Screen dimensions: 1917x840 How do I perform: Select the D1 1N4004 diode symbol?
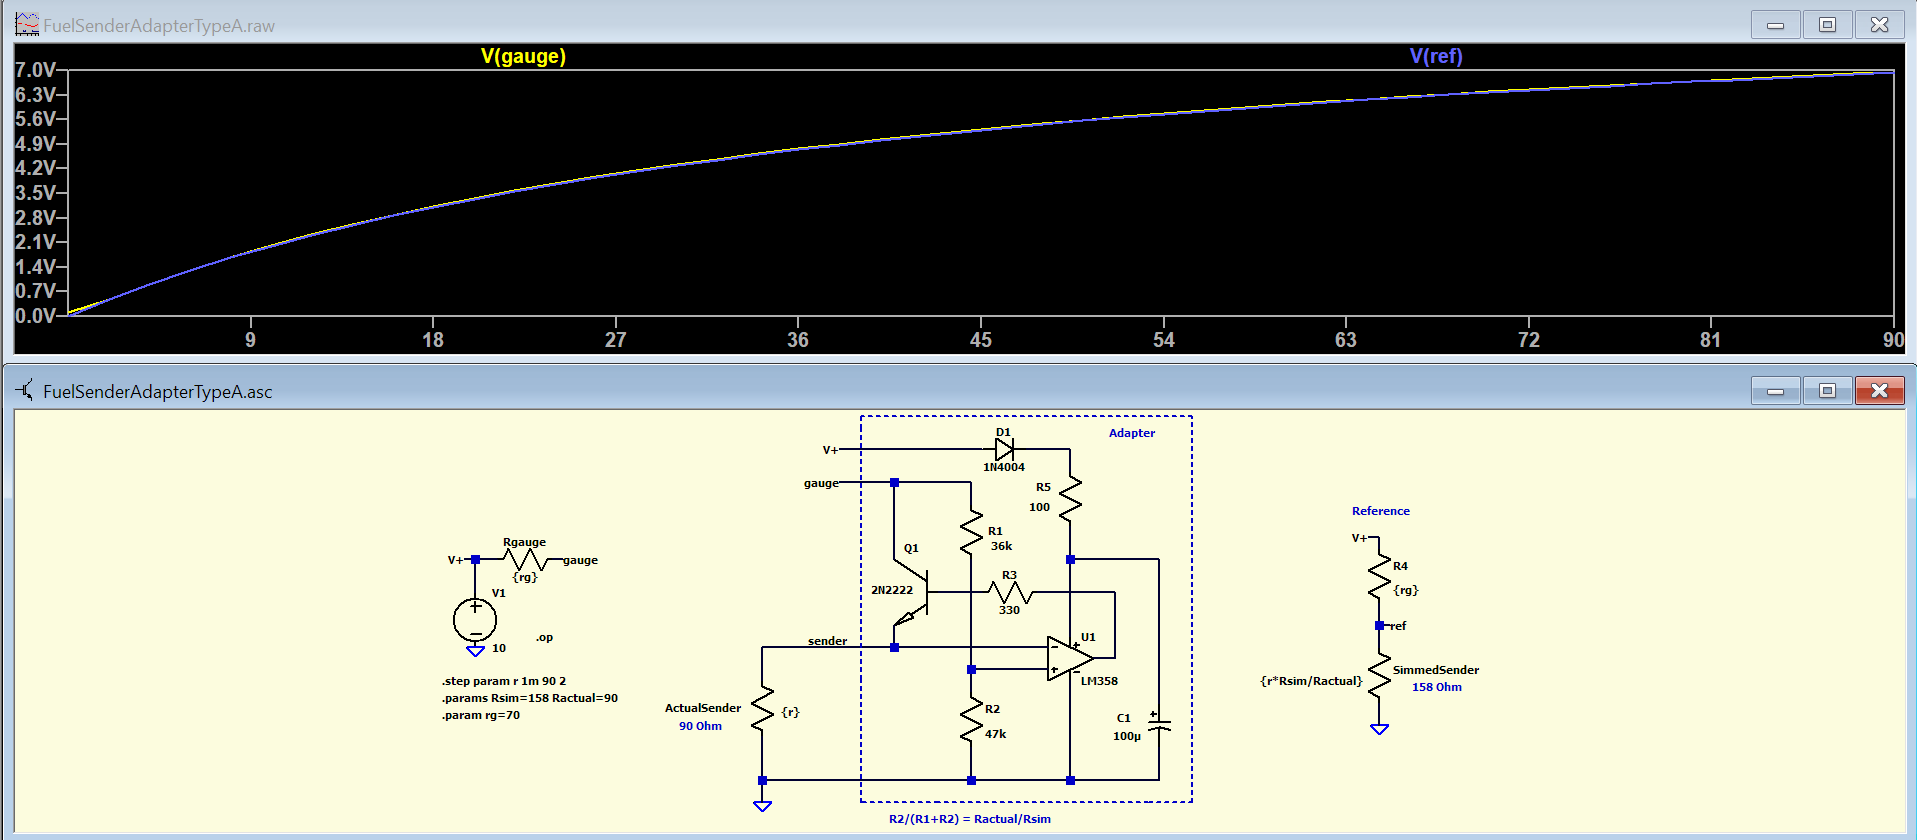[1004, 450]
